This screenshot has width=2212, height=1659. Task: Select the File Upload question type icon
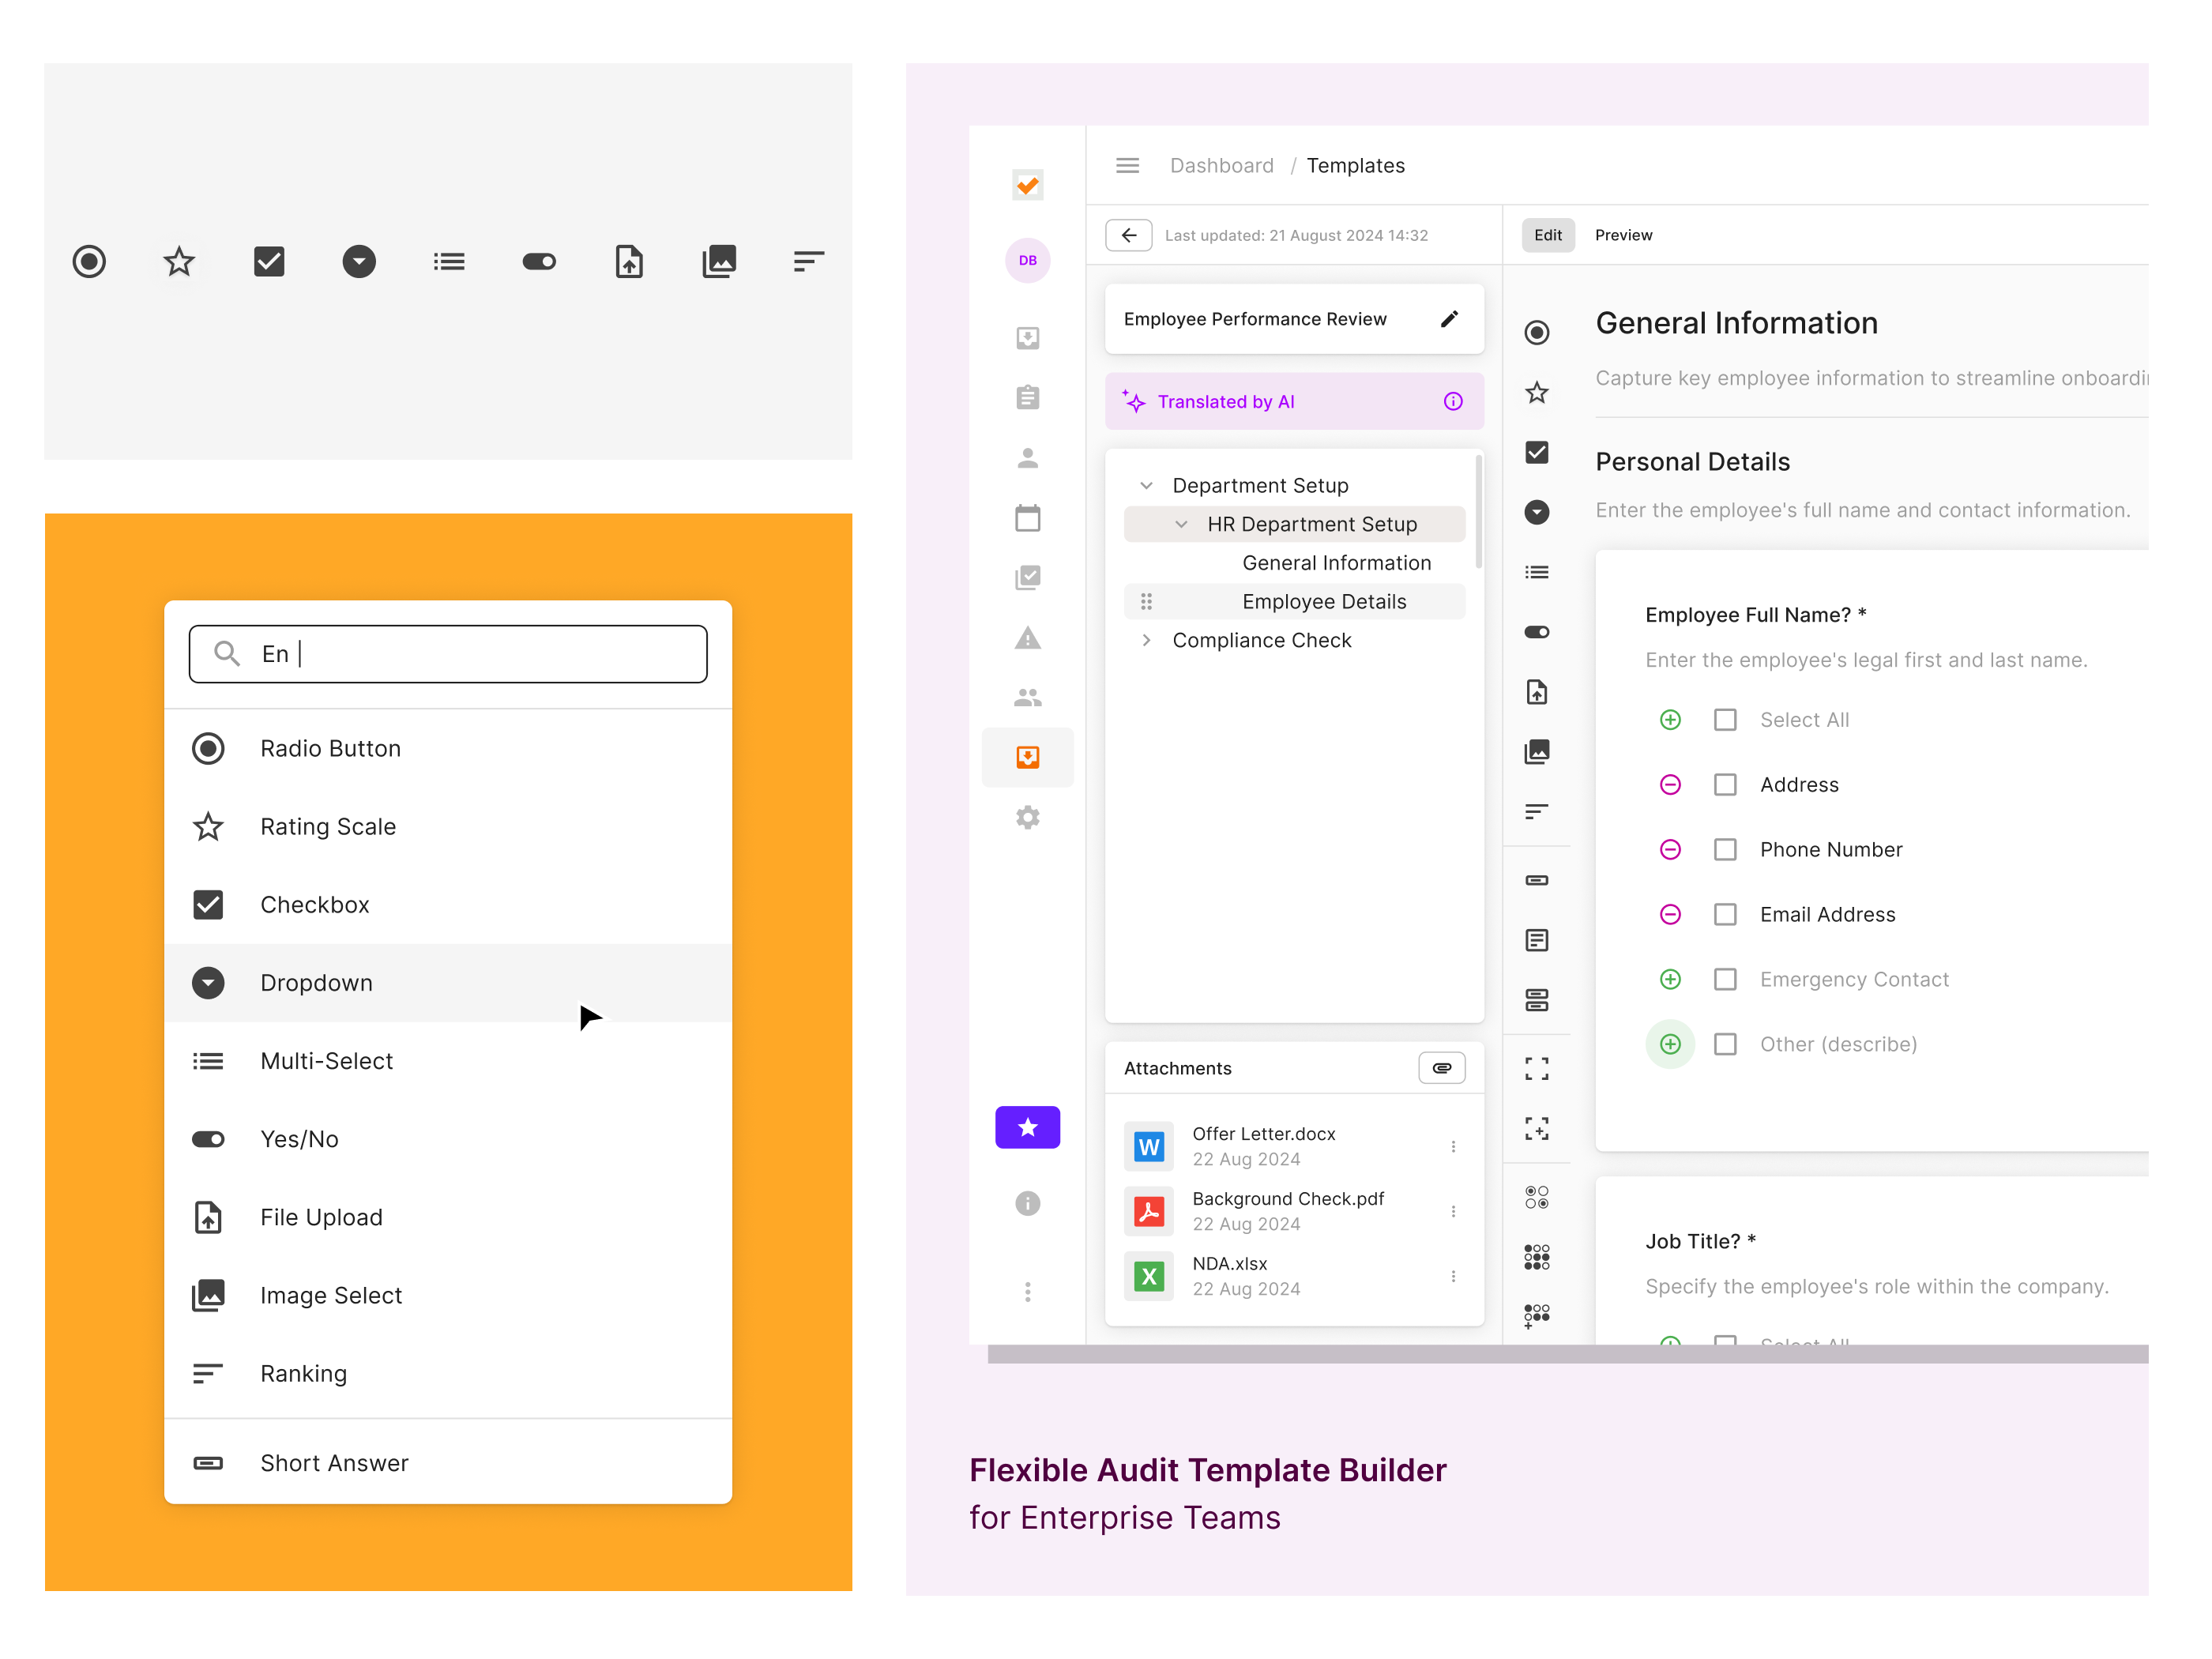[x=208, y=1217]
